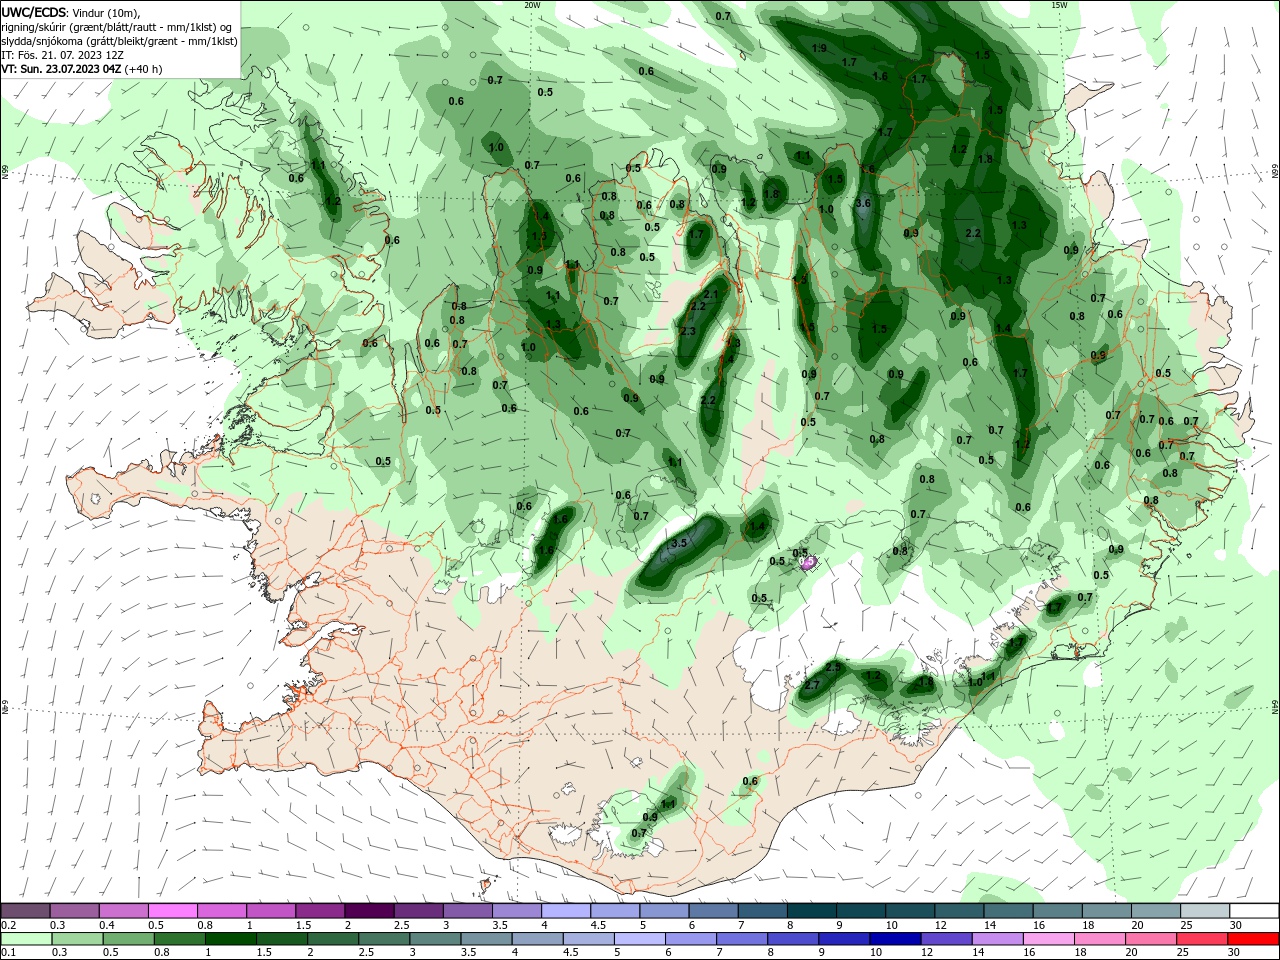
Task: Click the bright red 30 mm rain swatch
Action: (1253, 939)
